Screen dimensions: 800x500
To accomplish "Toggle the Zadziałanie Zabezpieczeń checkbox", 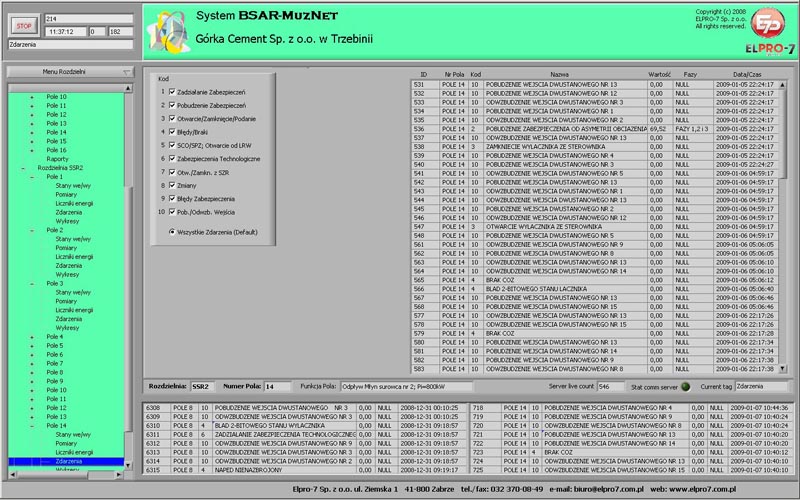I will click(172, 92).
